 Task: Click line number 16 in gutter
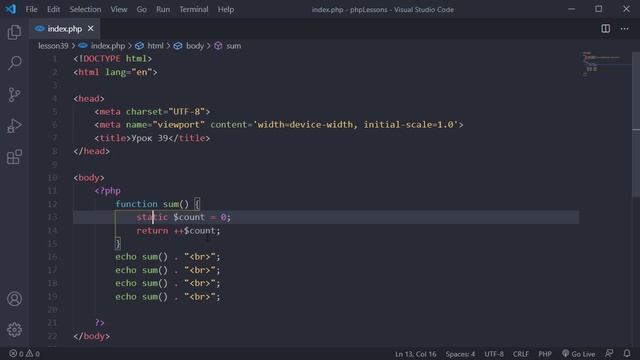point(53,257)
